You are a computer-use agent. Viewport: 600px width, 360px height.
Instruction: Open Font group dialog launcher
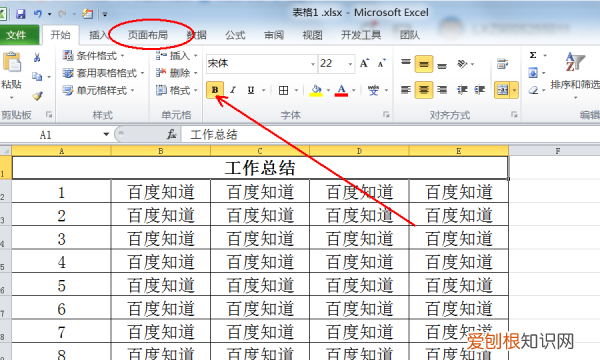(x=386, y=114)
